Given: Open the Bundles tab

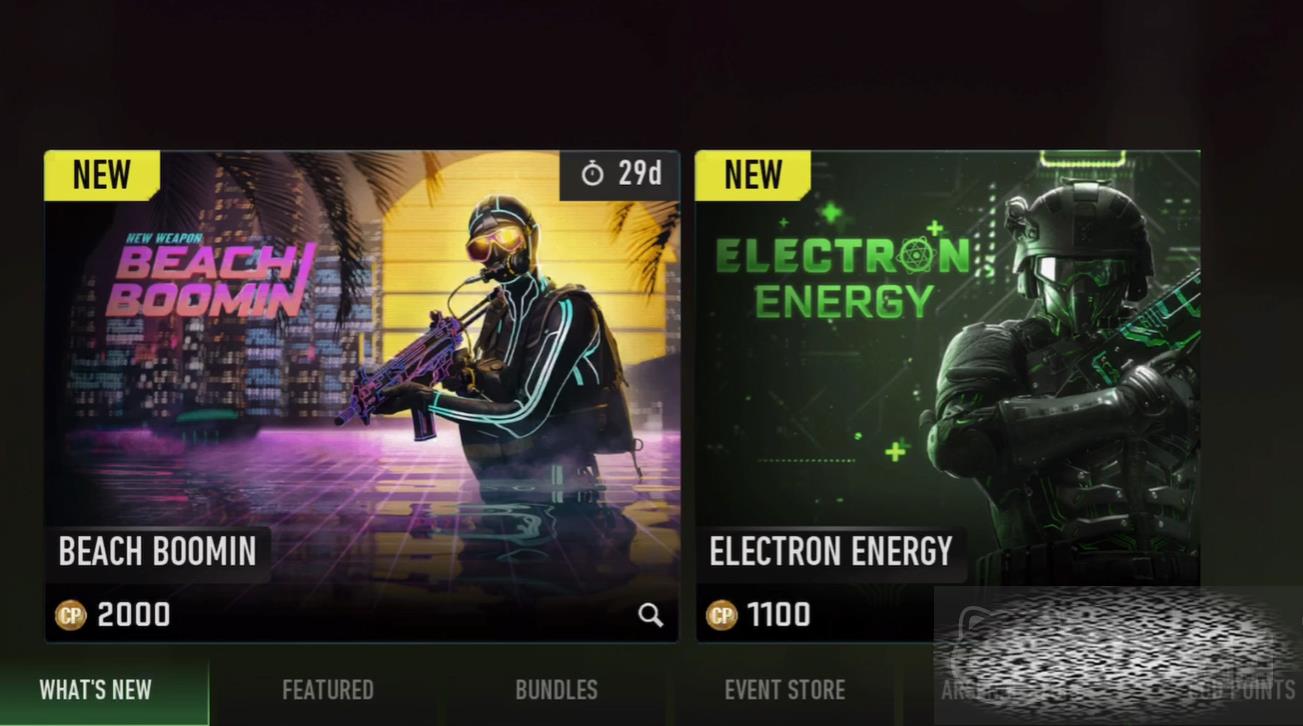Looking at the screenshot, I should coord(556,690).
